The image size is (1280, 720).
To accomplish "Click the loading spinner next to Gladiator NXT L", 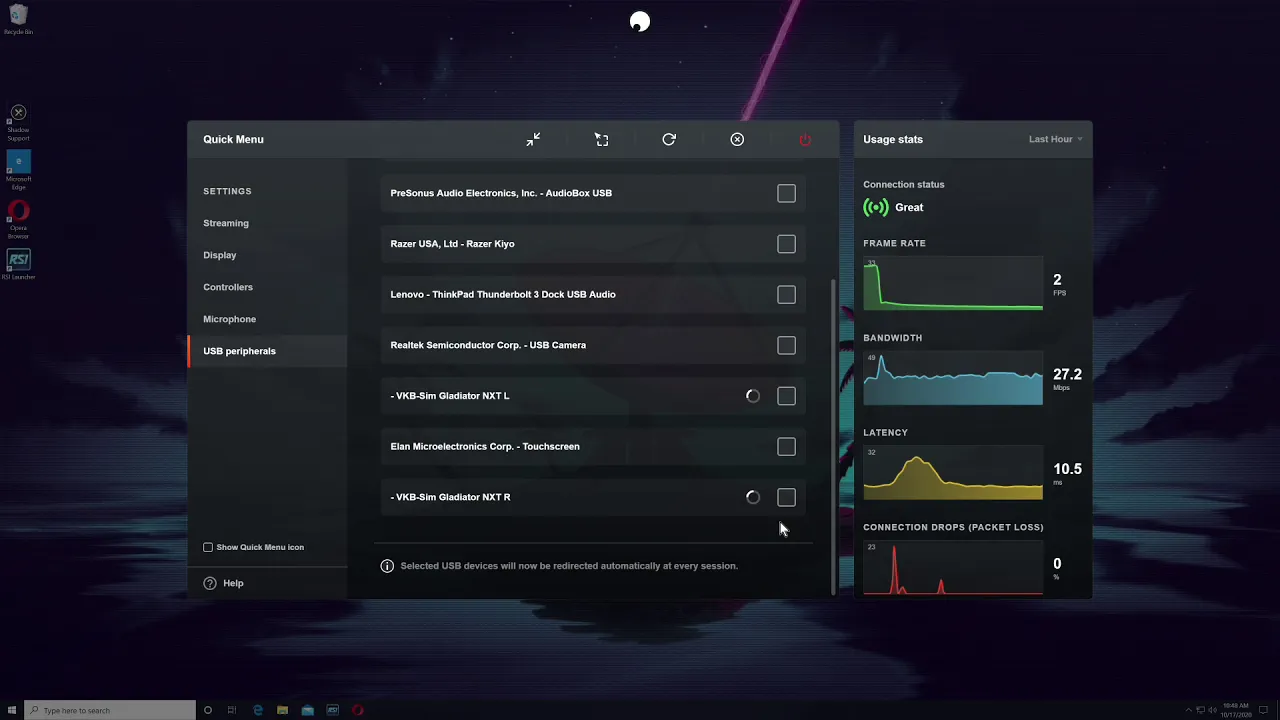I will point(753,396).
